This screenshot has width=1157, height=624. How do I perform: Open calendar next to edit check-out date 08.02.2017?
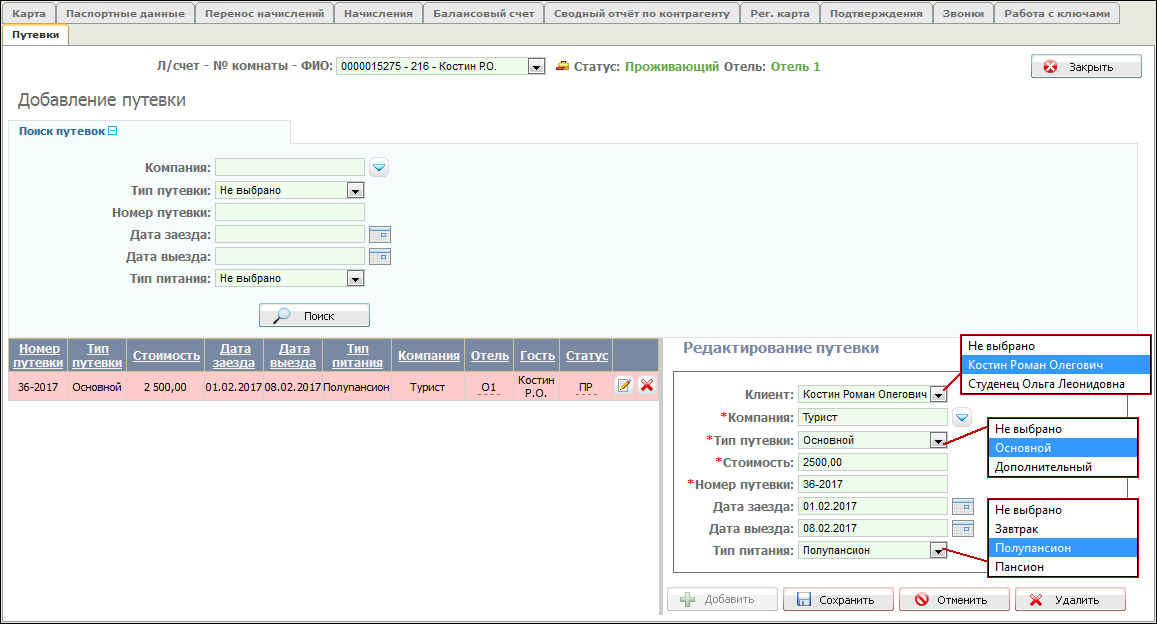click(962, 528)
